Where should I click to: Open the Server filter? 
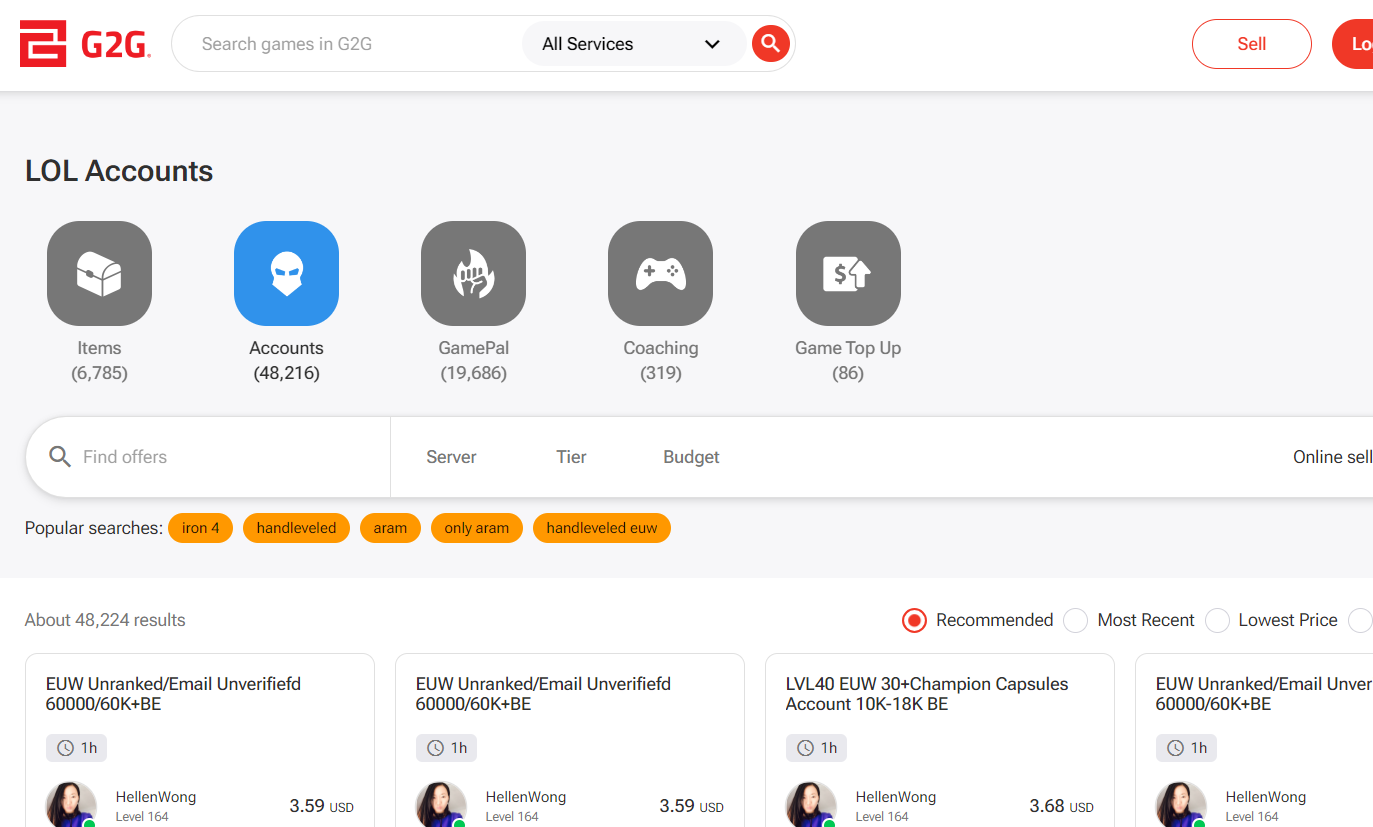tap(451, 457)
